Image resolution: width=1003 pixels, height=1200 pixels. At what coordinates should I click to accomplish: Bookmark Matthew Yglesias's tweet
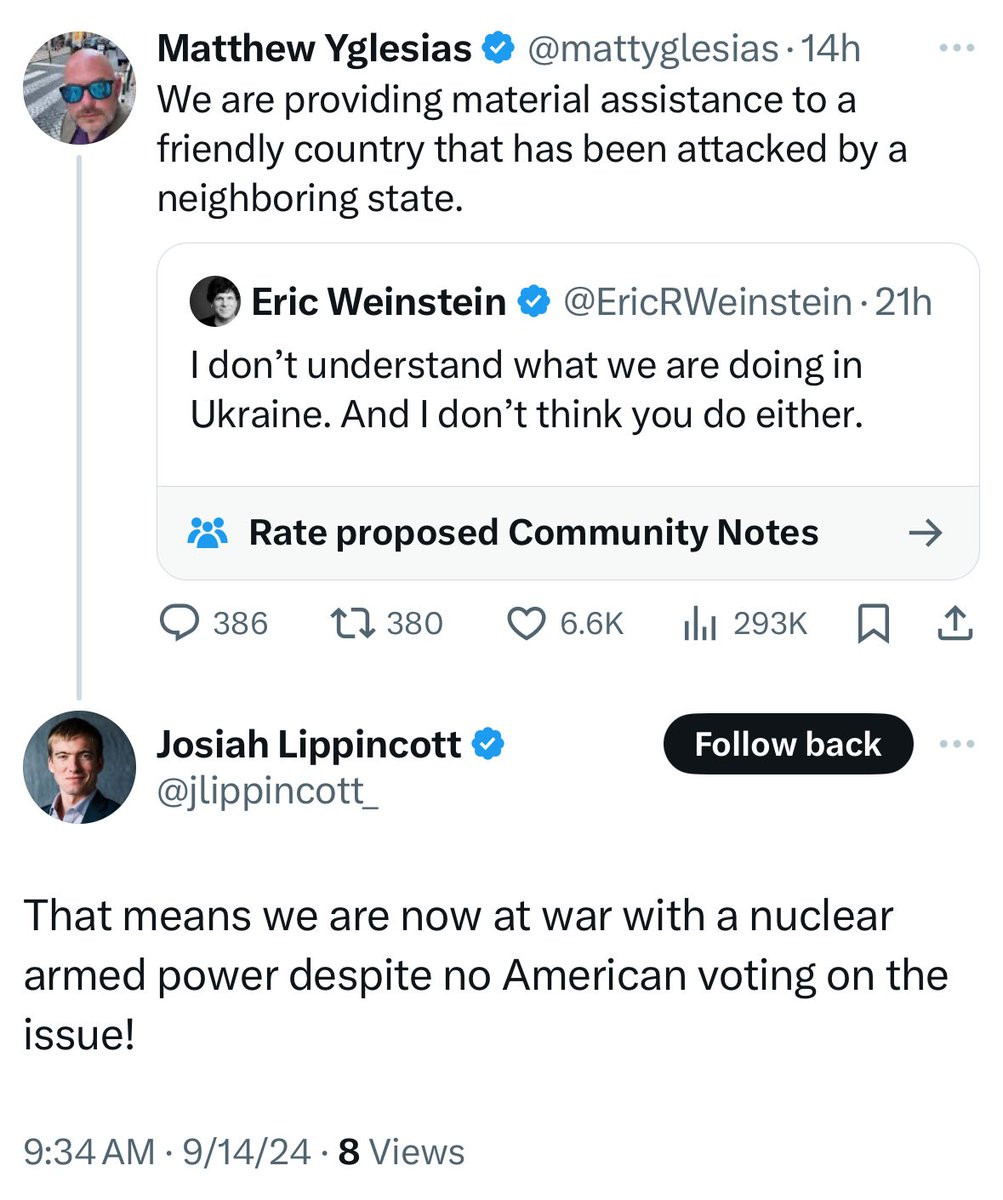(x=874, y=625)
